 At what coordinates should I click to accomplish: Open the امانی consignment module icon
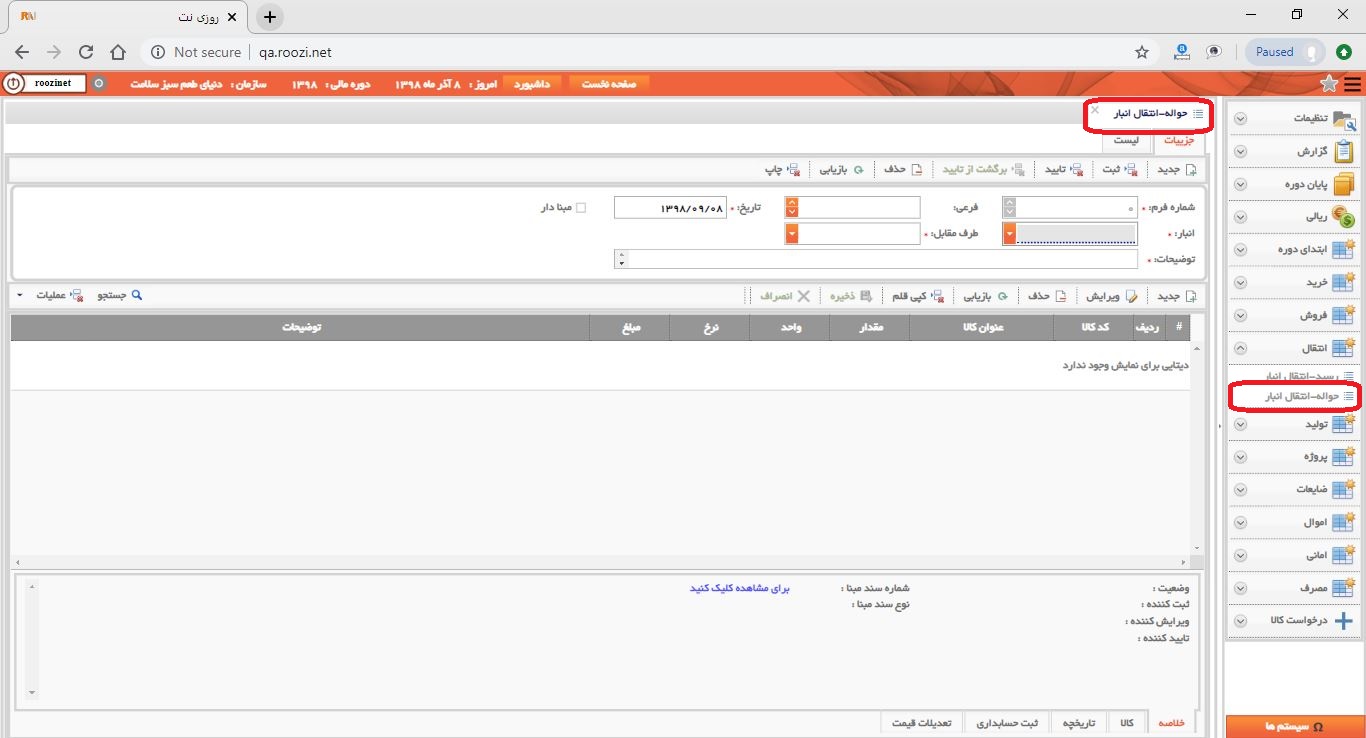tap(1343, 556)
